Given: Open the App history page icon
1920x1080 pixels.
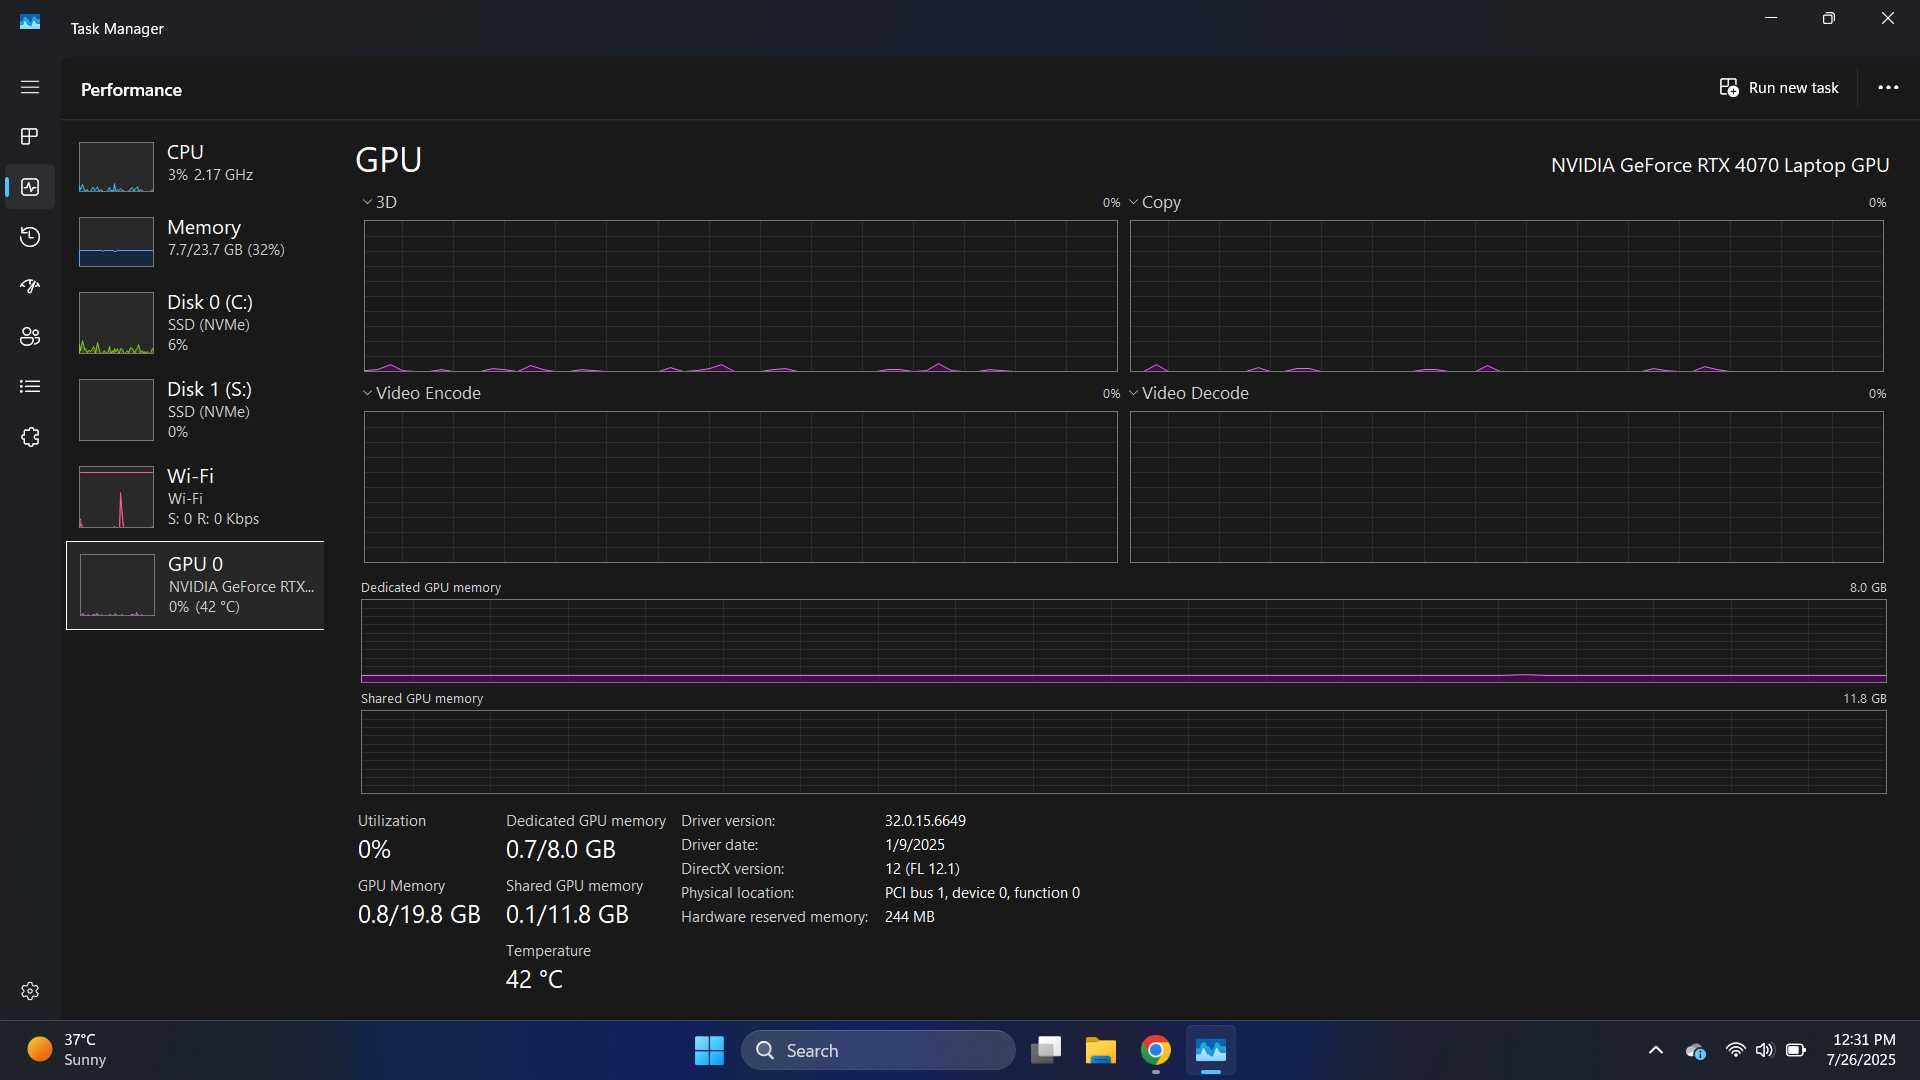Looking at the screenshot, I should coord(30,237).
